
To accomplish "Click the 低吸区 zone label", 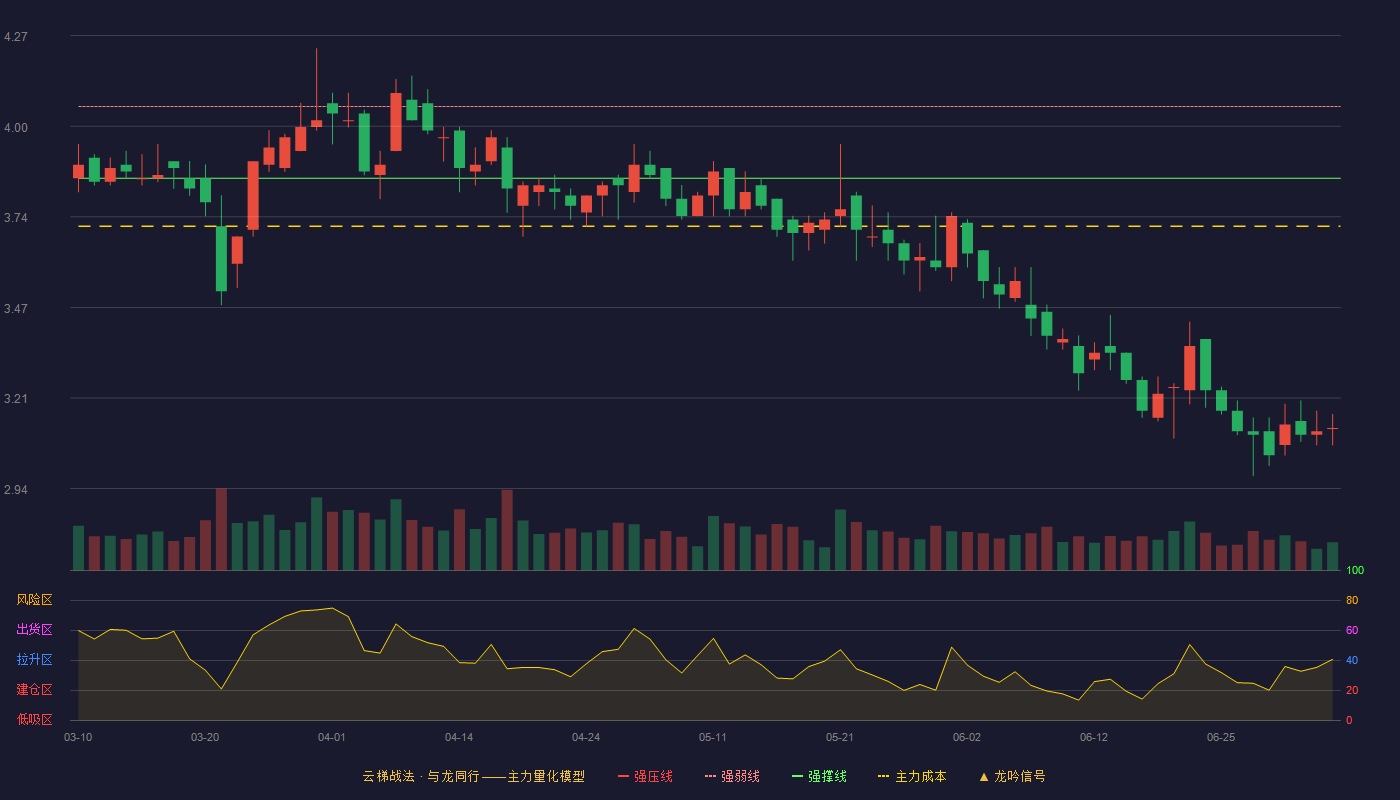I will click(x=34, y=719).
